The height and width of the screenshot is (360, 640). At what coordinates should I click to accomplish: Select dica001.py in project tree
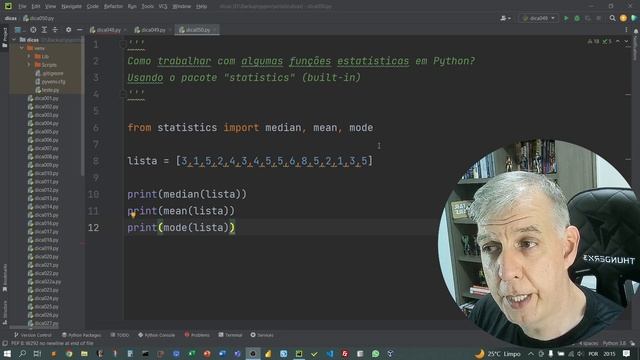(43, 98)
